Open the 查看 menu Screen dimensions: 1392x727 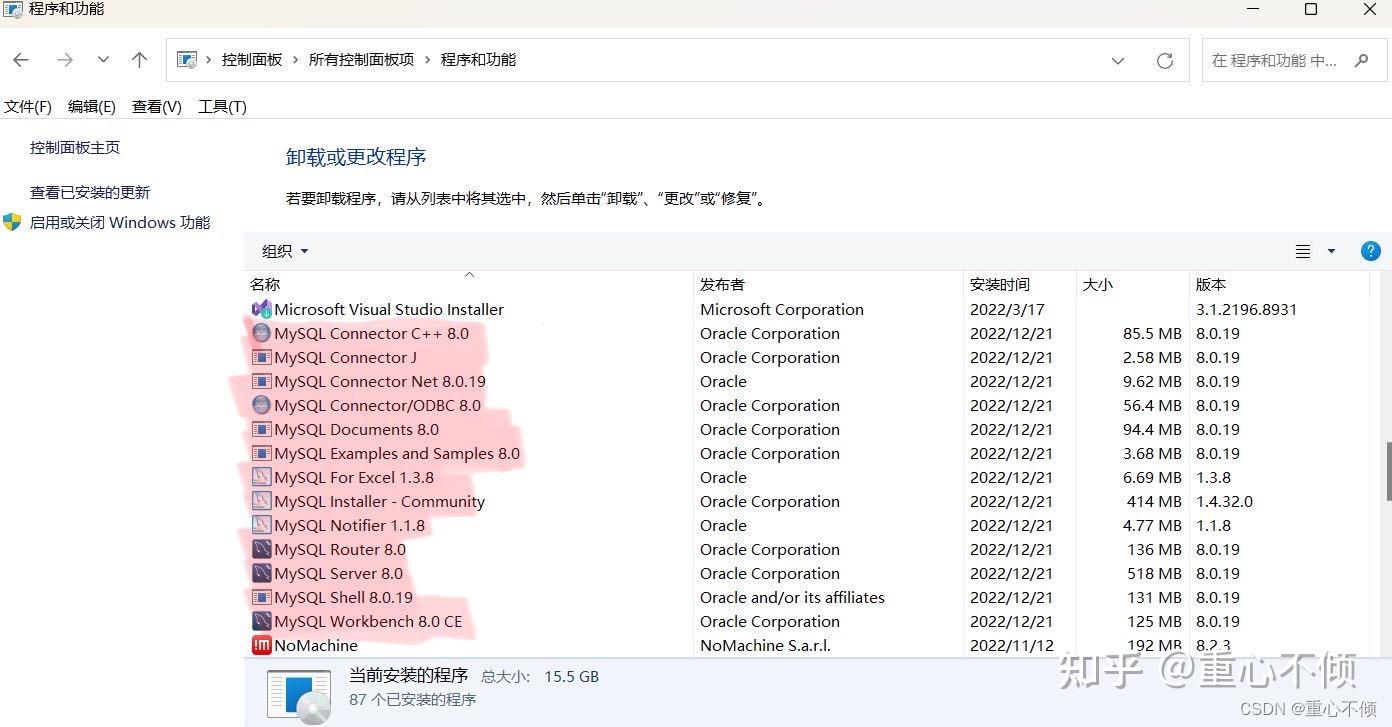[x=156, y=106]
